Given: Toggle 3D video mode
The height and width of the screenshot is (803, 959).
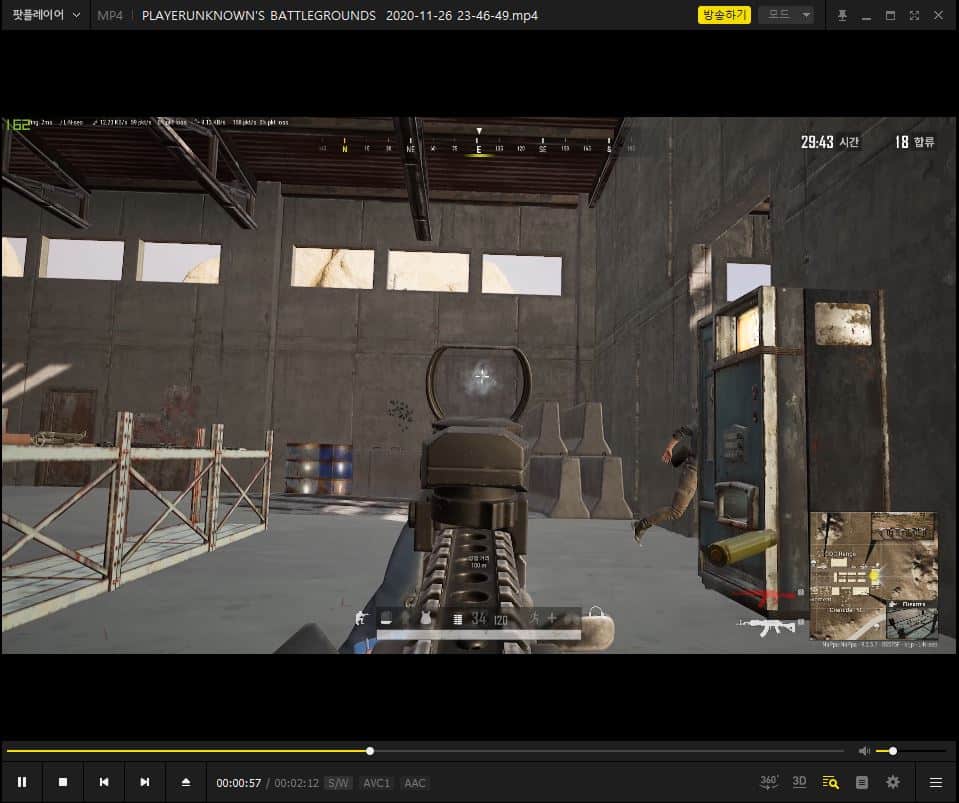Looking at the screenshot, I should [799, 782].
